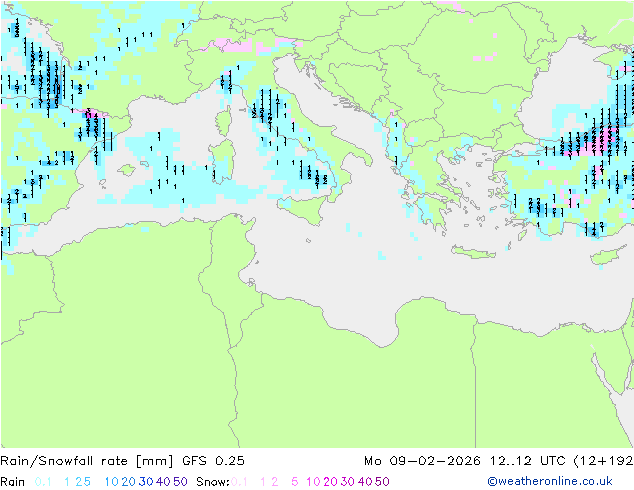Click the island of Corsica on the map
Image resolution: width=634 pixels, height=490 pixels.
[223, 121]
